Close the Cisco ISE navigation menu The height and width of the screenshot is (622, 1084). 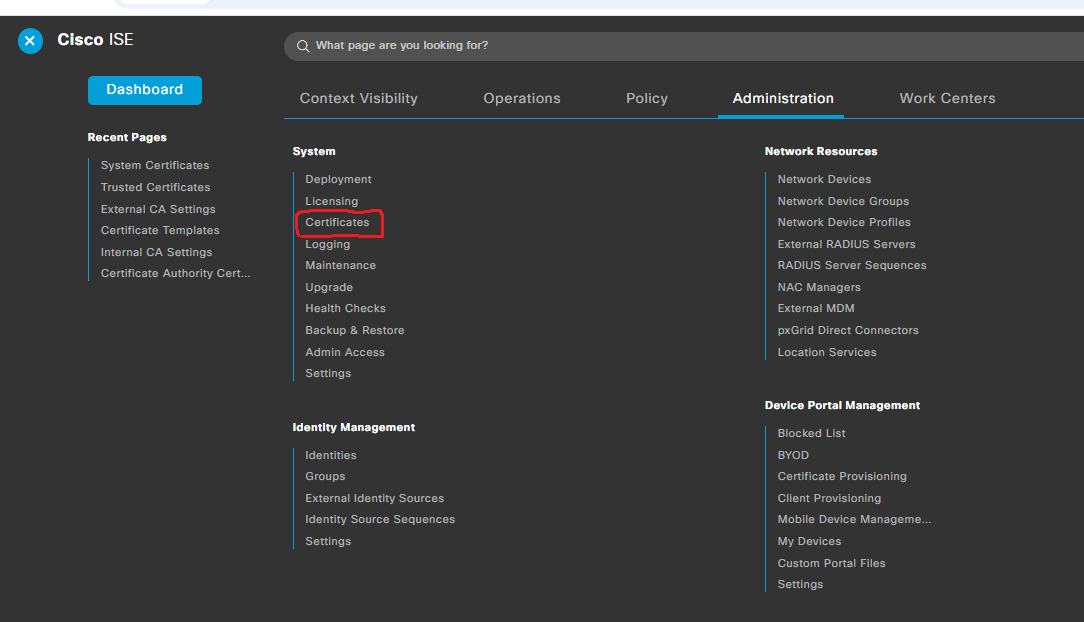coord(30,41)
